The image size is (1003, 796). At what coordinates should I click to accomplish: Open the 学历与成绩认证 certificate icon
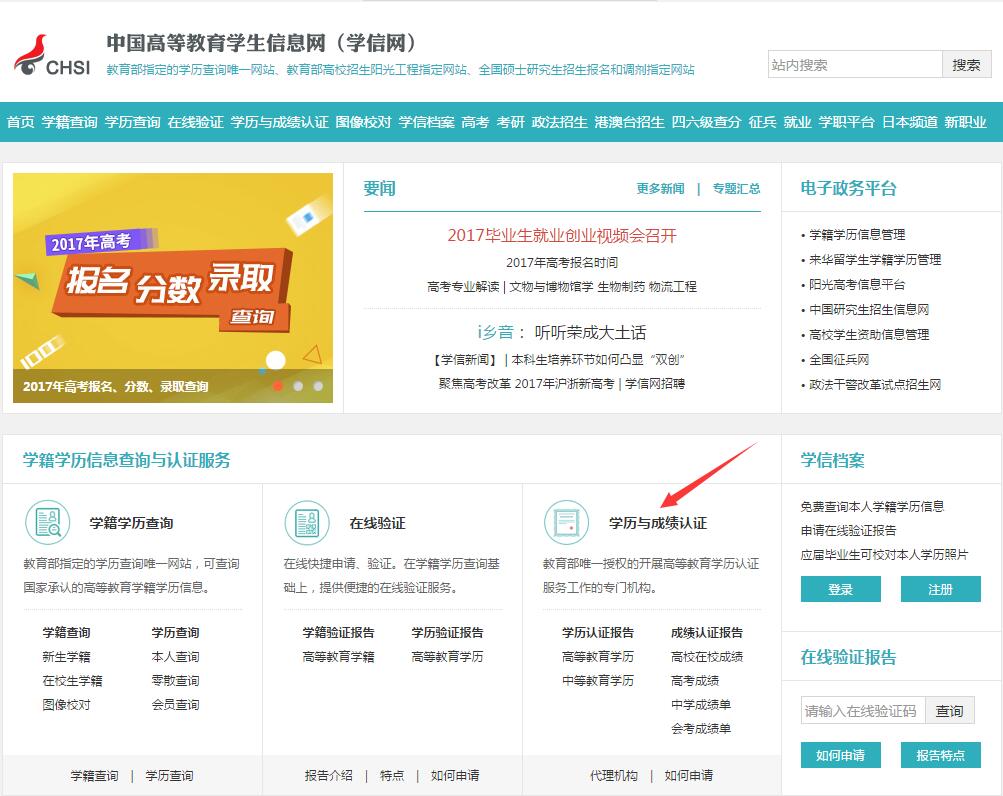(566, 522)
